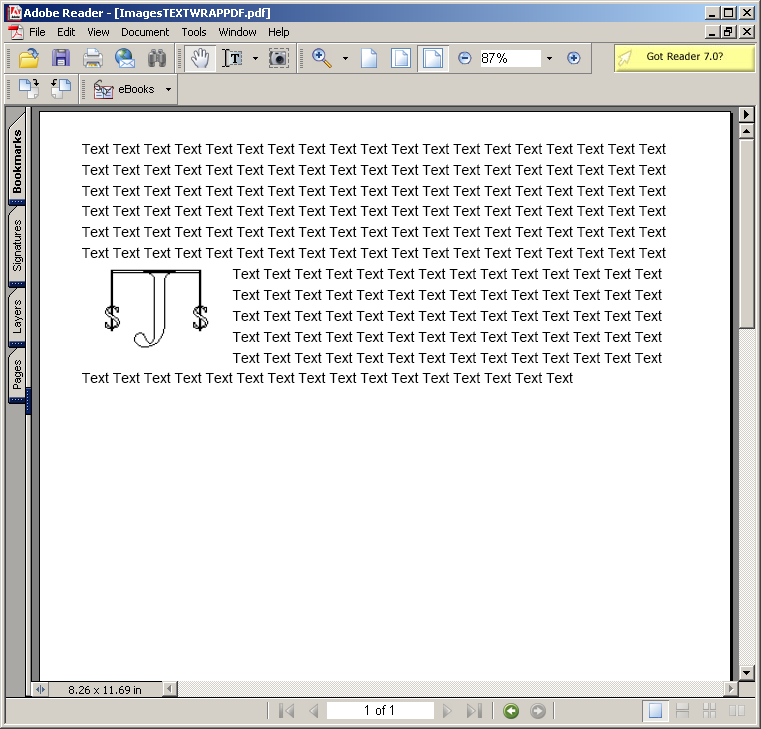
Task: Click the Got Reader 7.0? button
Action: [x=684, y=57]
